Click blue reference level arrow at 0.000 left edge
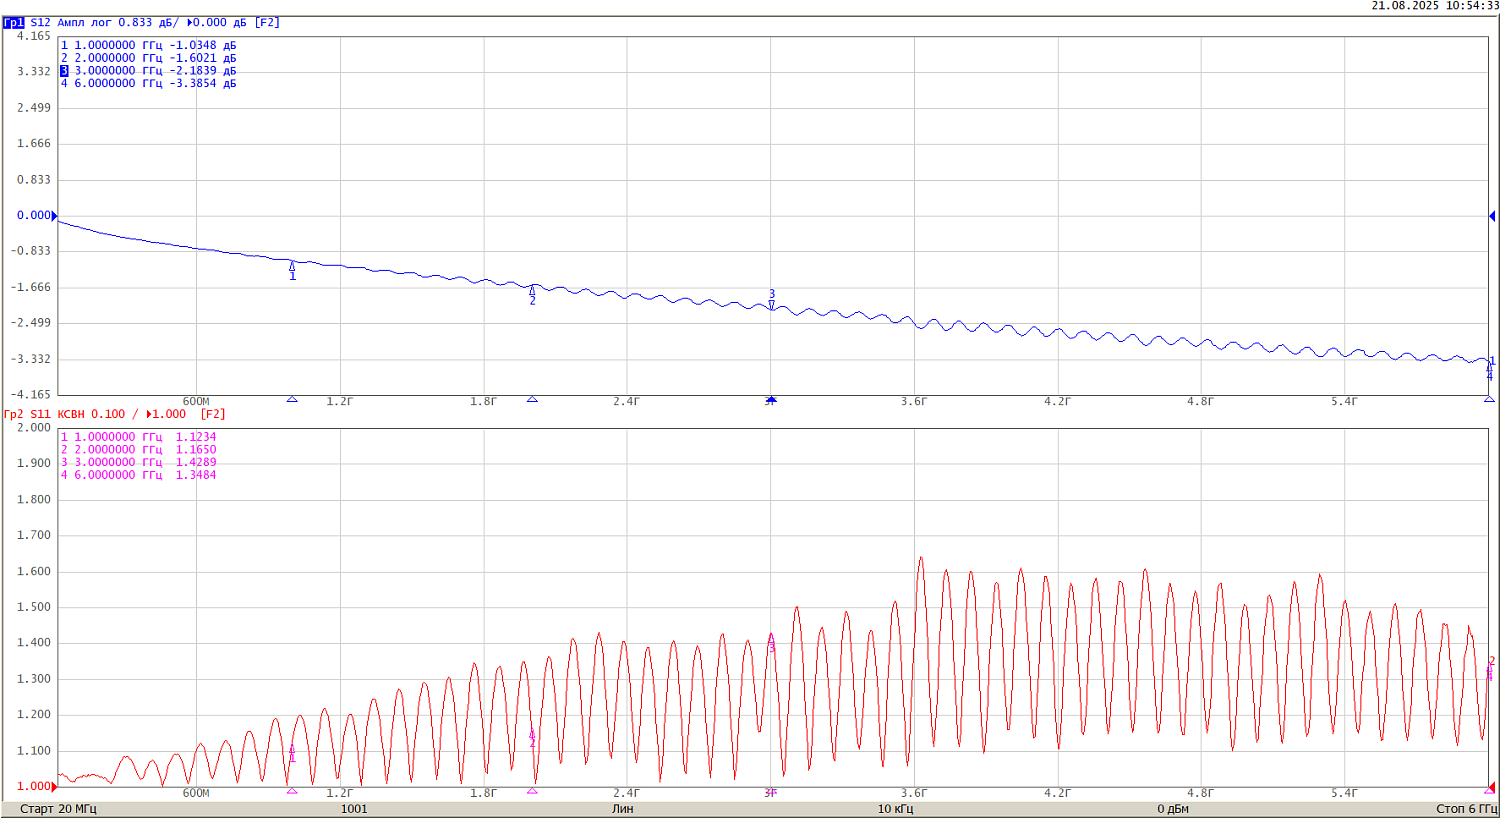 [x=55, y=216]
